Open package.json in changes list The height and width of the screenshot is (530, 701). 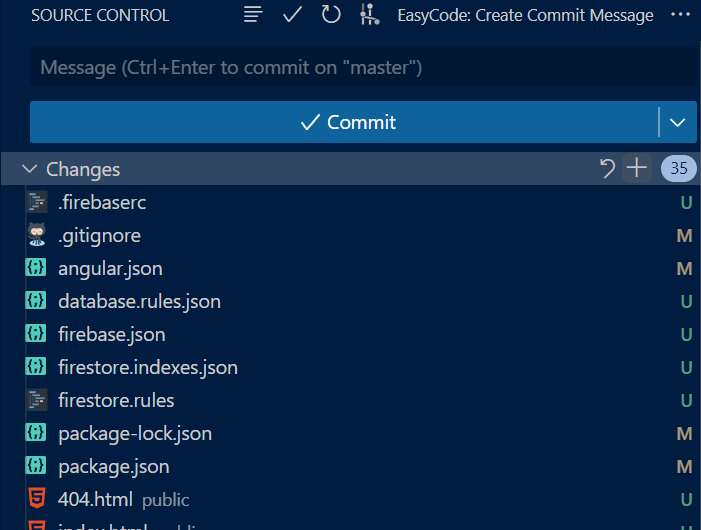click(x=350, y=467)
